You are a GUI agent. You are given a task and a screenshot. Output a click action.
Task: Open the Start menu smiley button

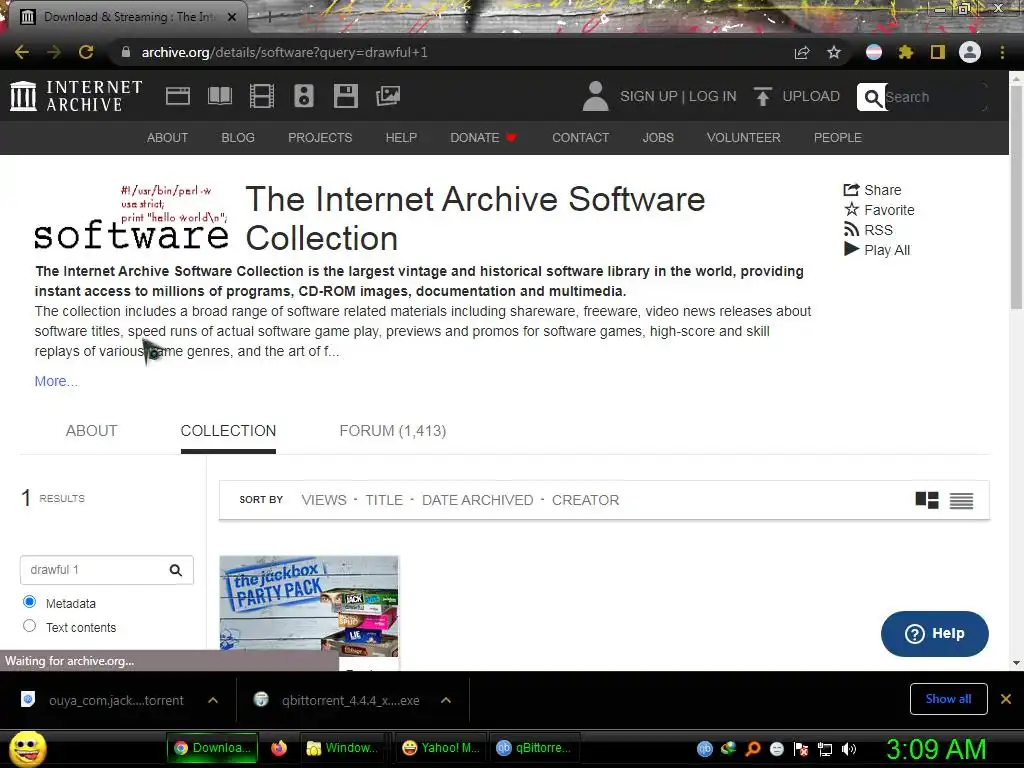click(x=27, y=748)
